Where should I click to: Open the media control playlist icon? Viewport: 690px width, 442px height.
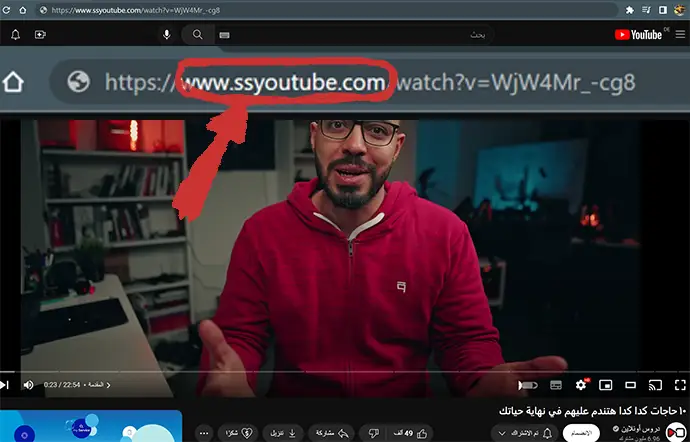click(646, 10)
